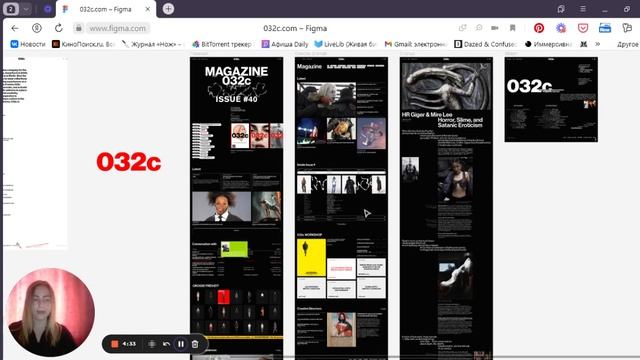Screen dimensions: 640x360
Task: Open the Афиша Daily bookmark
Action: point(285,44)
